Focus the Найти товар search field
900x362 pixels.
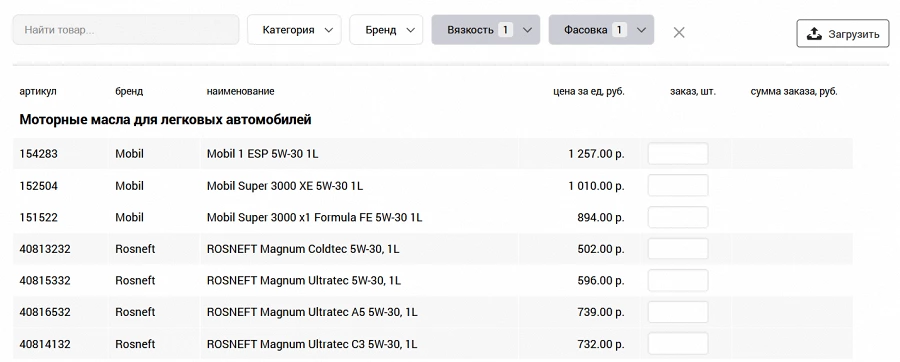(x=126, y=30)
